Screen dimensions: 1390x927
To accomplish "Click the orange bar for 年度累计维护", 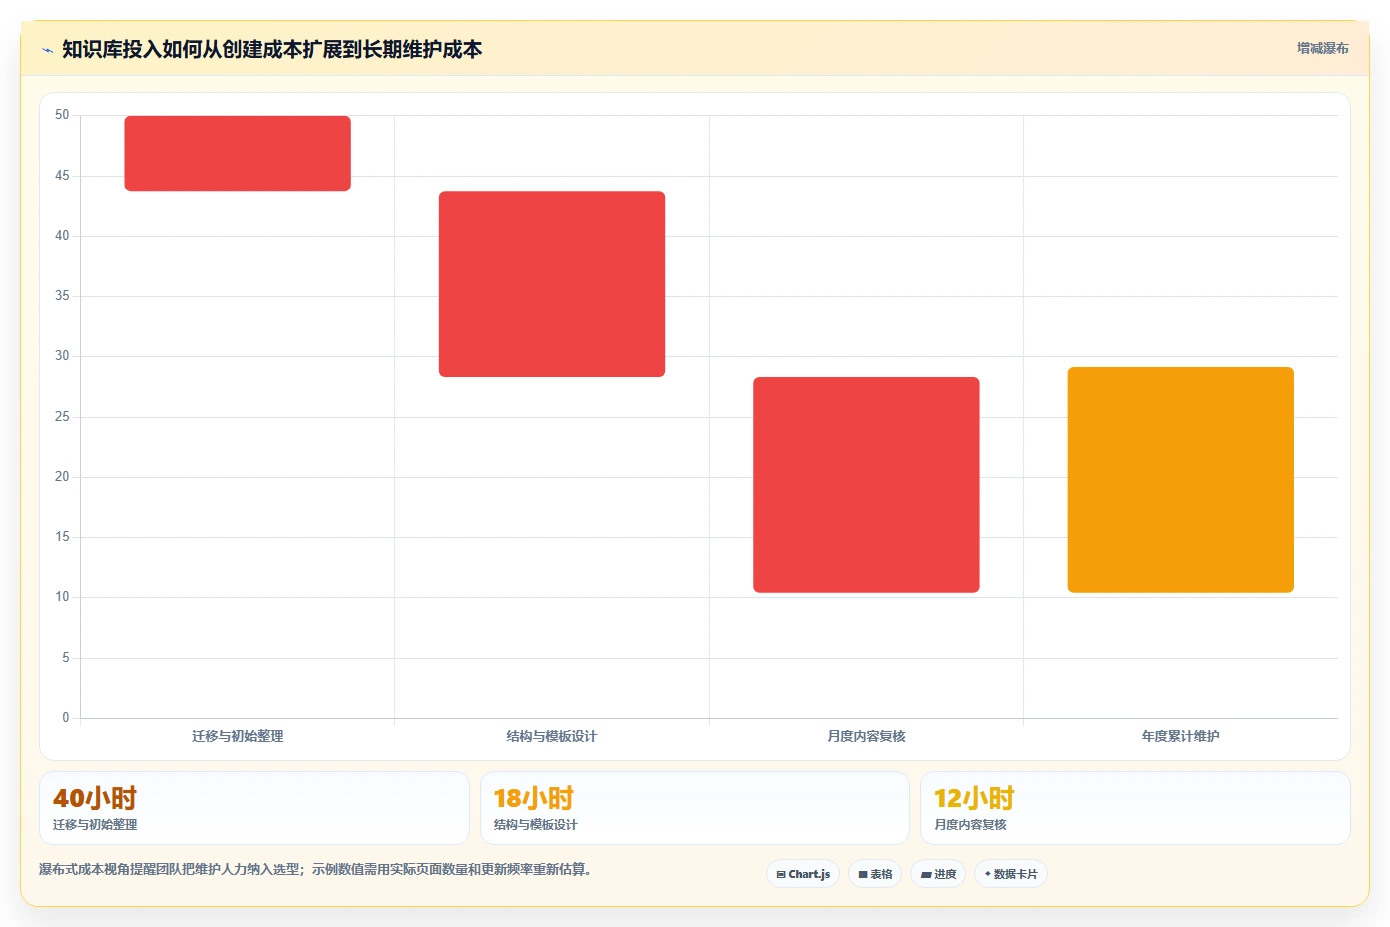I will point(1181,480).
